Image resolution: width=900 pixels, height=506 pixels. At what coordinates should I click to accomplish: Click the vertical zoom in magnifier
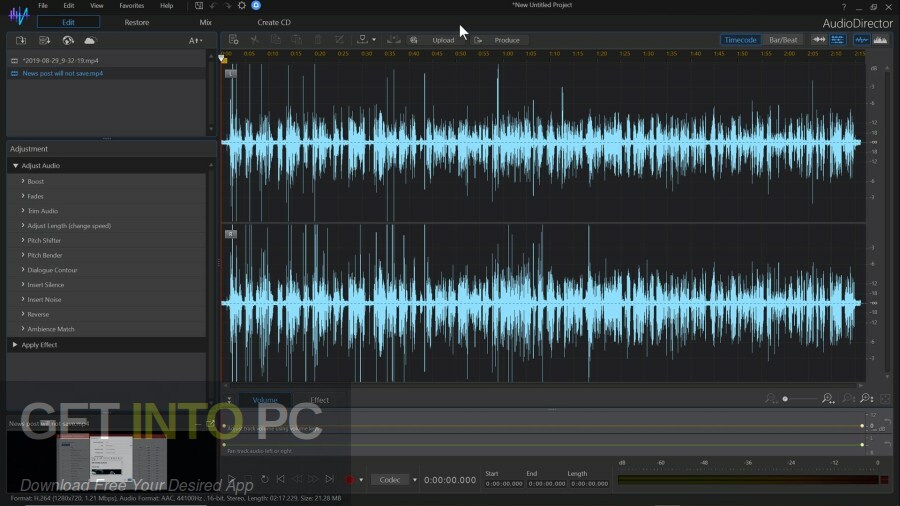[867, 398]
